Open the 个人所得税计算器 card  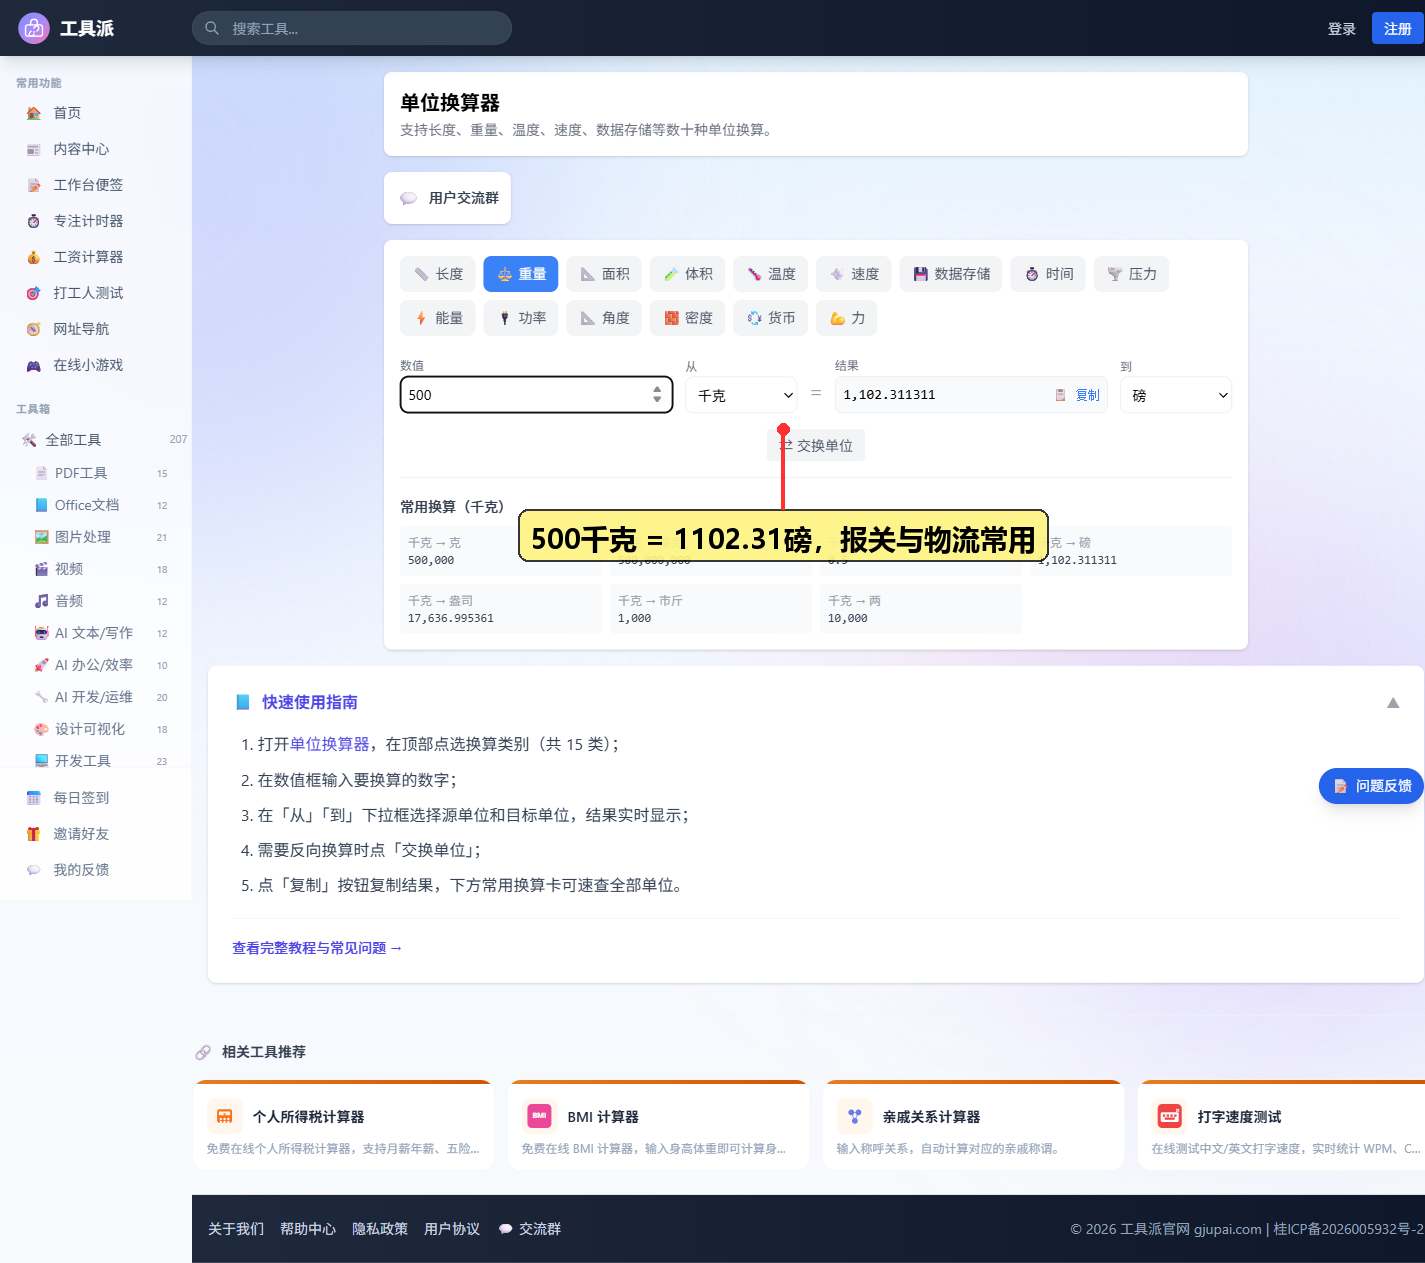pyautogui.click(x=344, y=1125)
